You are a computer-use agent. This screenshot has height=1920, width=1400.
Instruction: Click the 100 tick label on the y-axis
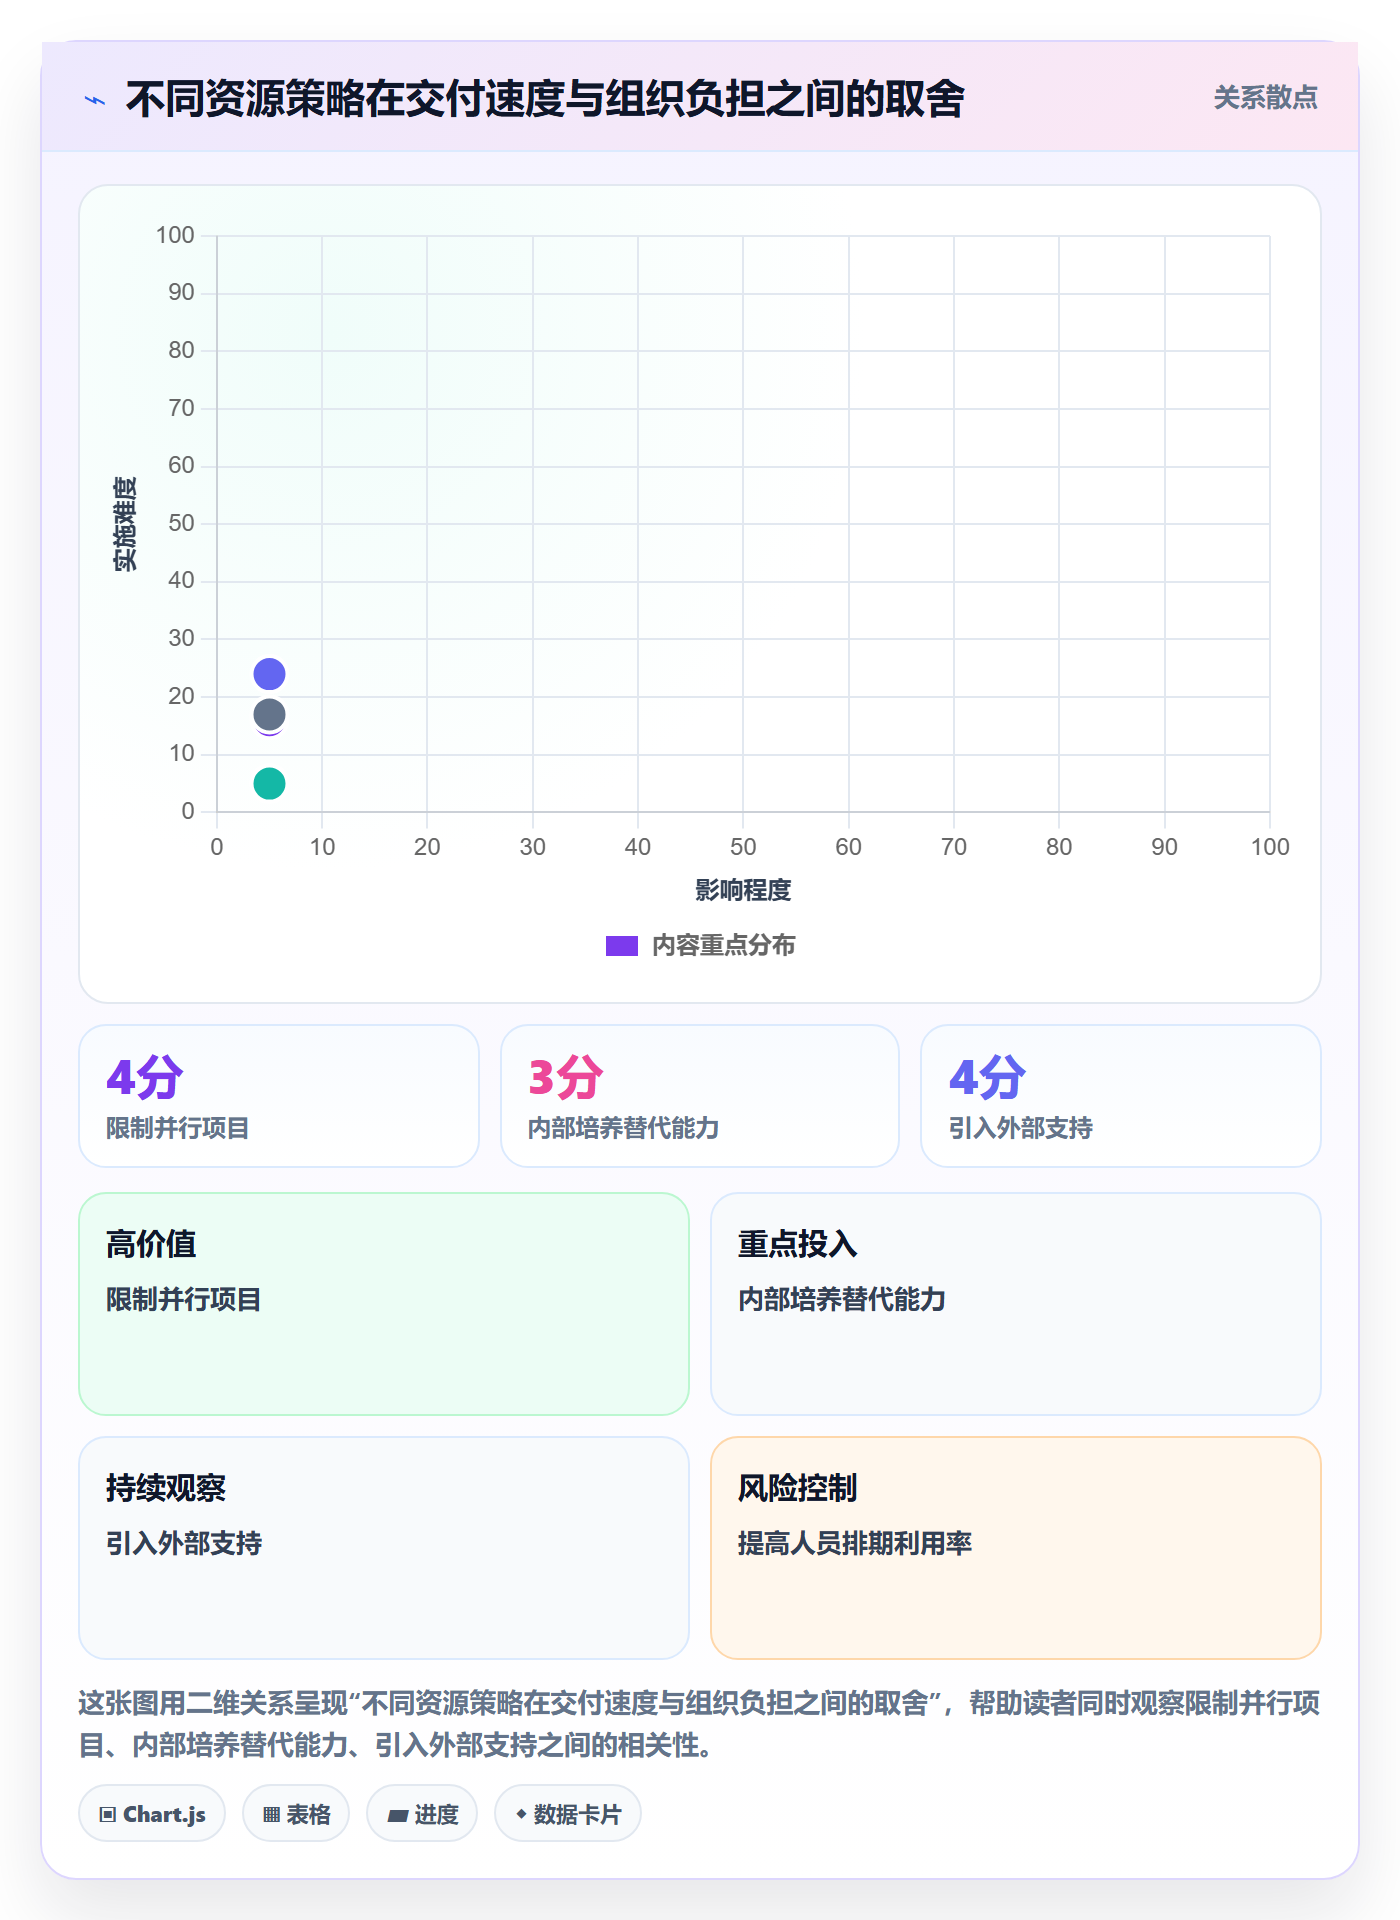[175, 235]
